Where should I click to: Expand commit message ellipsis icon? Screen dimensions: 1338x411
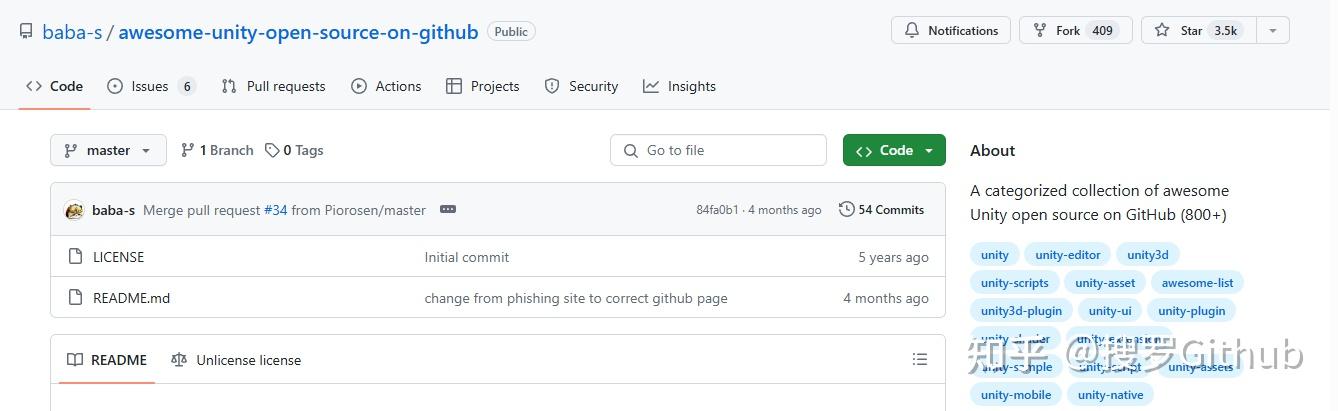pos(448,210)
